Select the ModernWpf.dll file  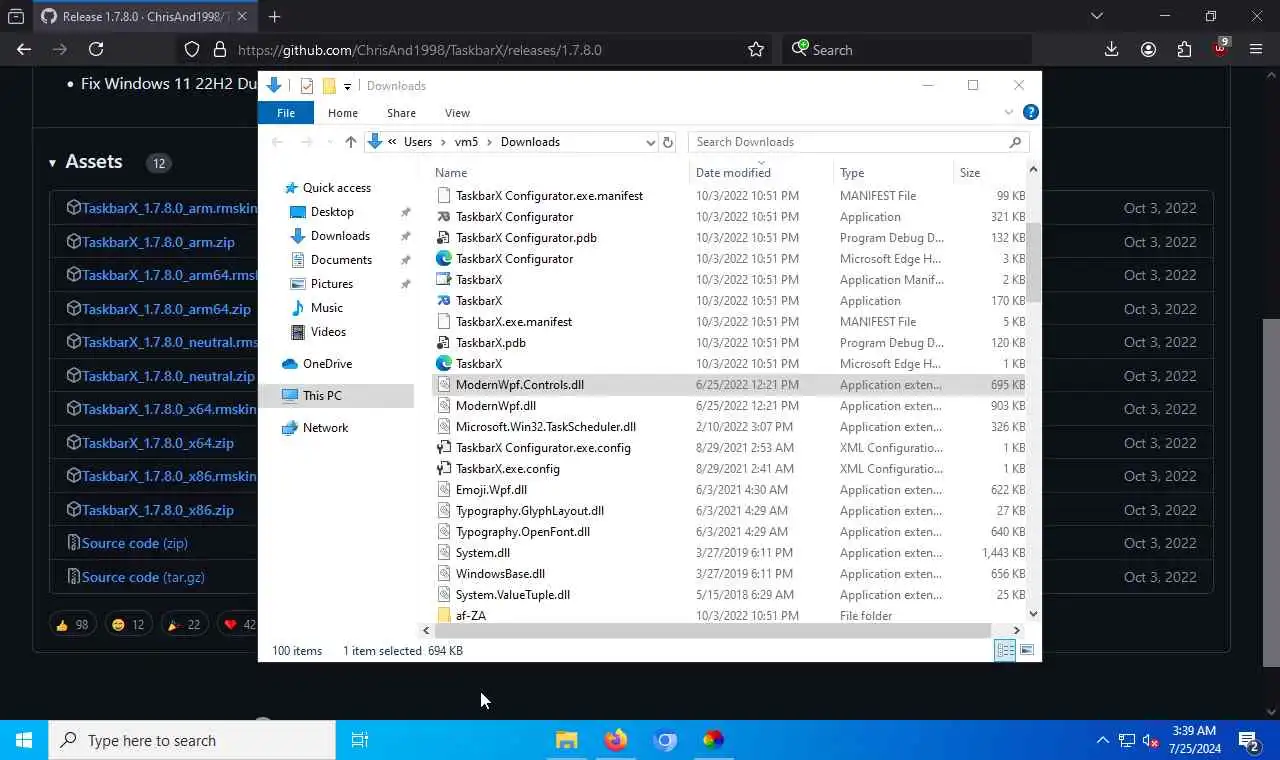tap(495, 406)
